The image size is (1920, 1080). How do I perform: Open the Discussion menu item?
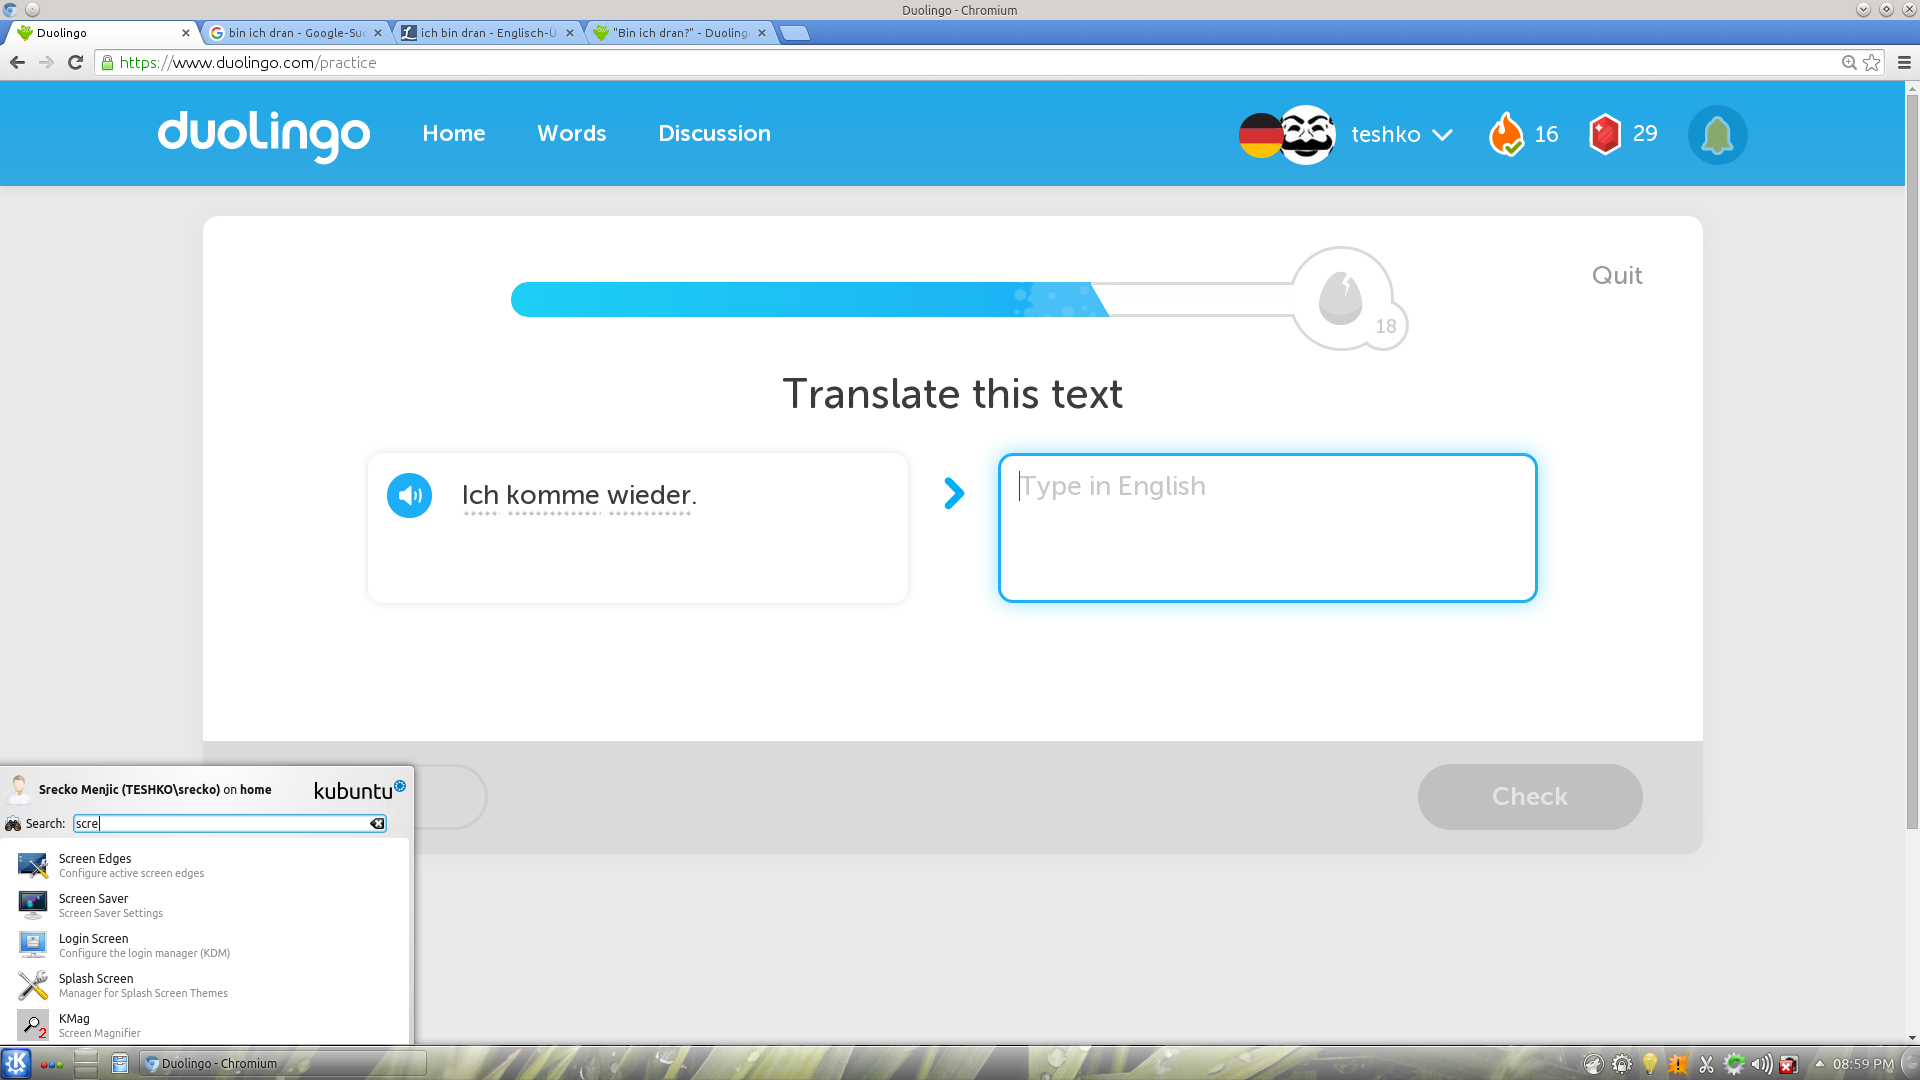(714, 133)
